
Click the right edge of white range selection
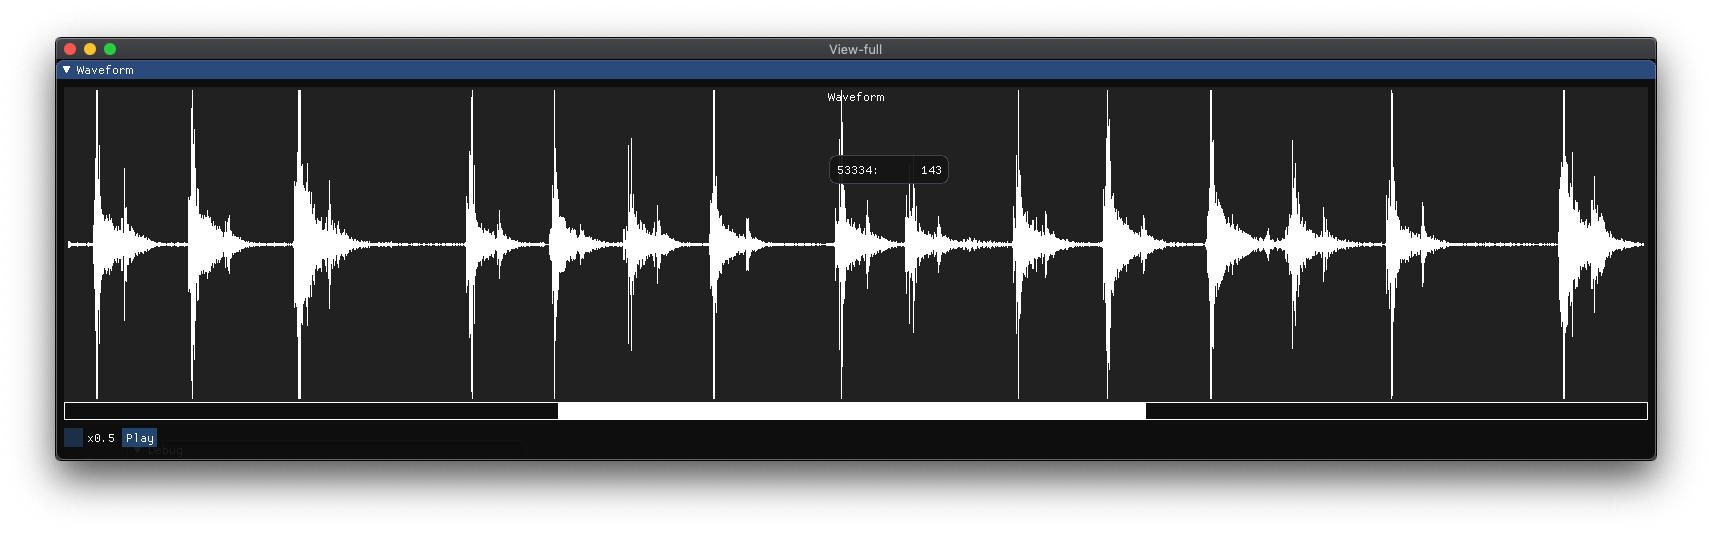point(1145,411)
